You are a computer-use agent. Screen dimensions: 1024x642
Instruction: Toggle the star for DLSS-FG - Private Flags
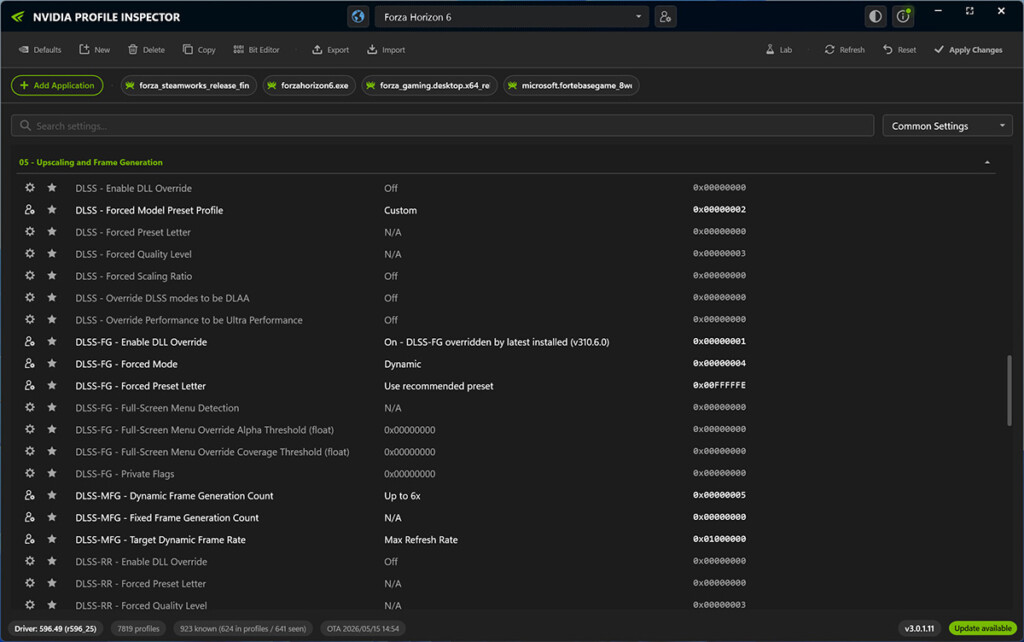tap(52, 473)
